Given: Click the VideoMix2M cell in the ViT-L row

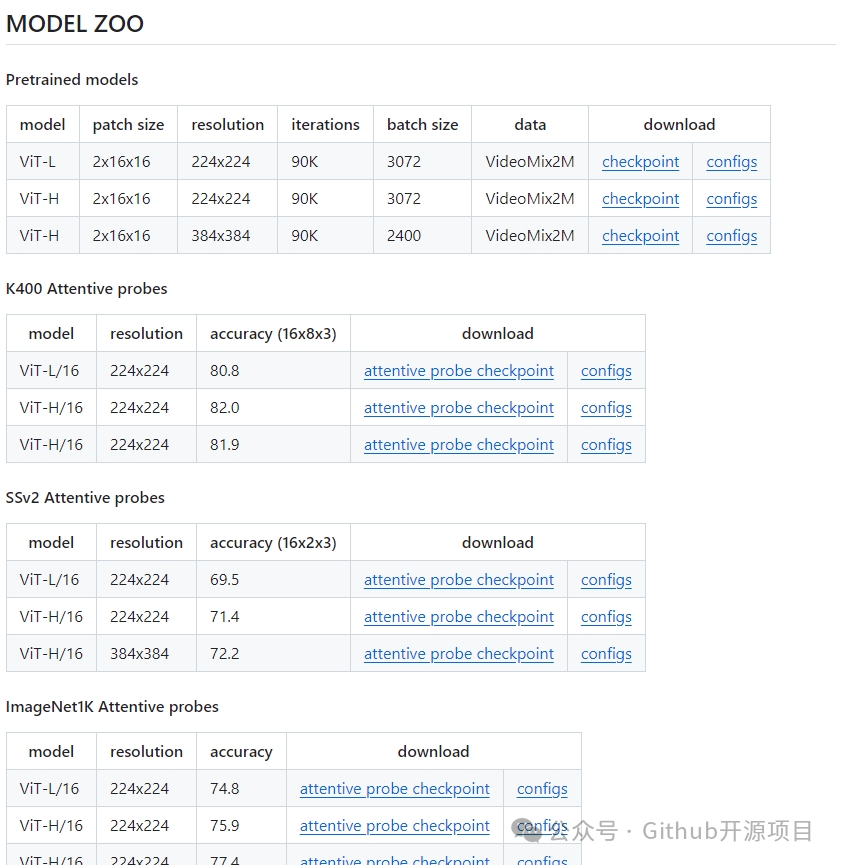Looking at the screenshot, I should (530, 162).
